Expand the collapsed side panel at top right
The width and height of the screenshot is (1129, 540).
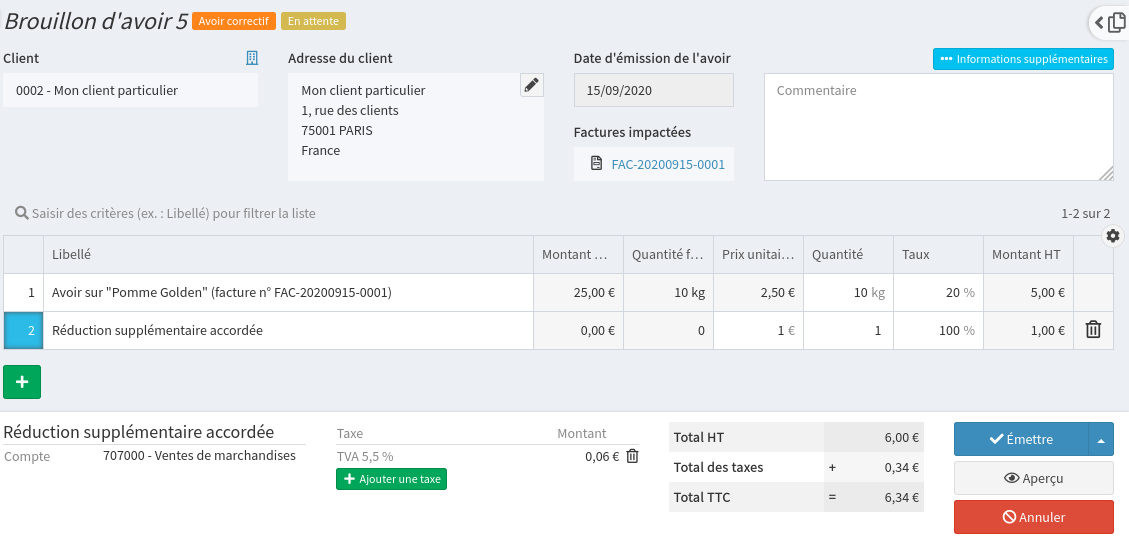coord(1109,22)
